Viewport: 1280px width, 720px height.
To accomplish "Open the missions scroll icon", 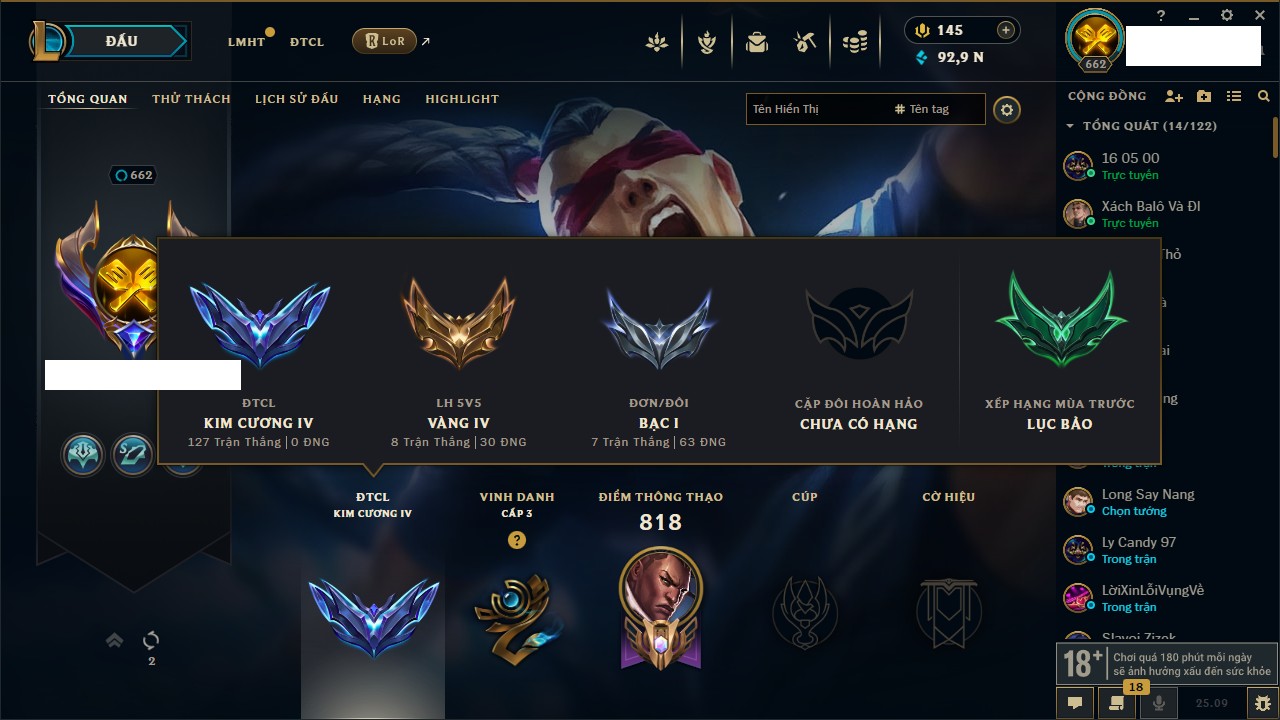I will point(1117,703).
